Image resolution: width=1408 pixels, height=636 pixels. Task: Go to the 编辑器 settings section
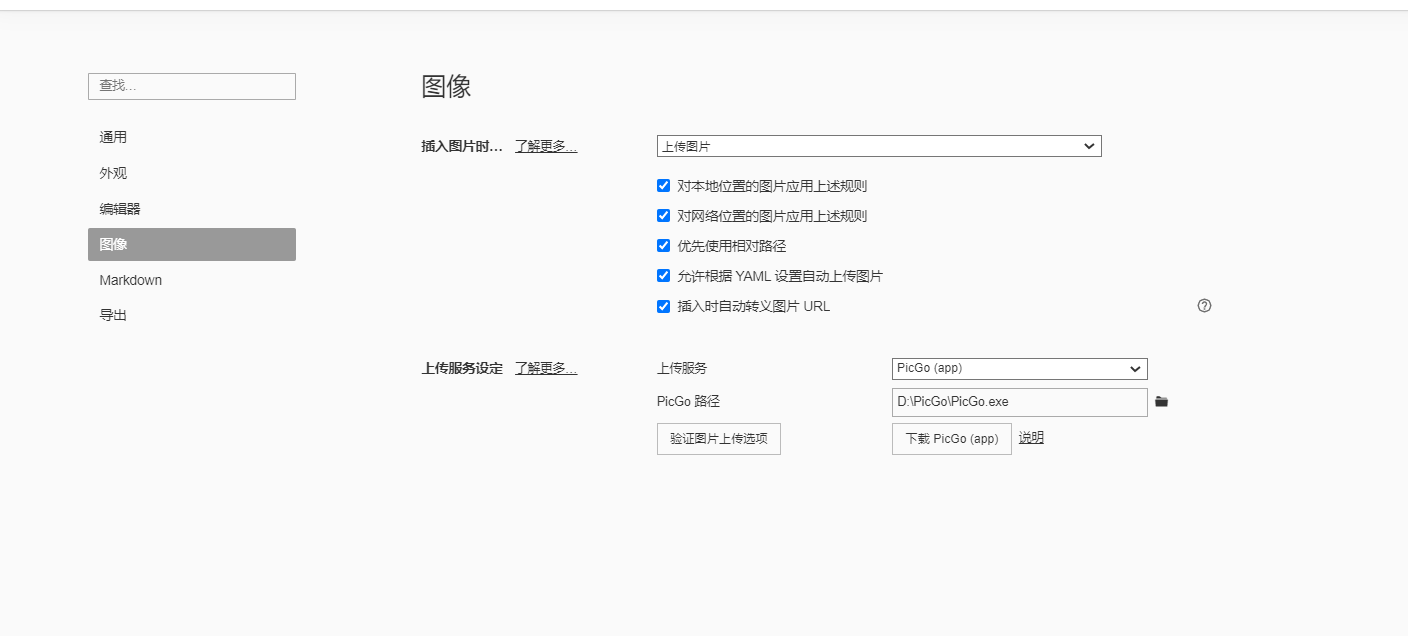point(192,209)
